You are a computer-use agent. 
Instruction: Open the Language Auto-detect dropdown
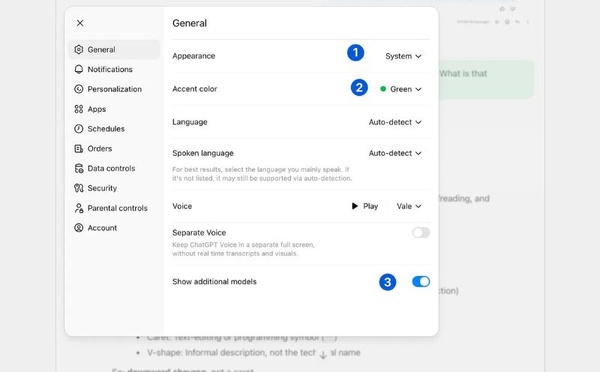pos(395,122)
